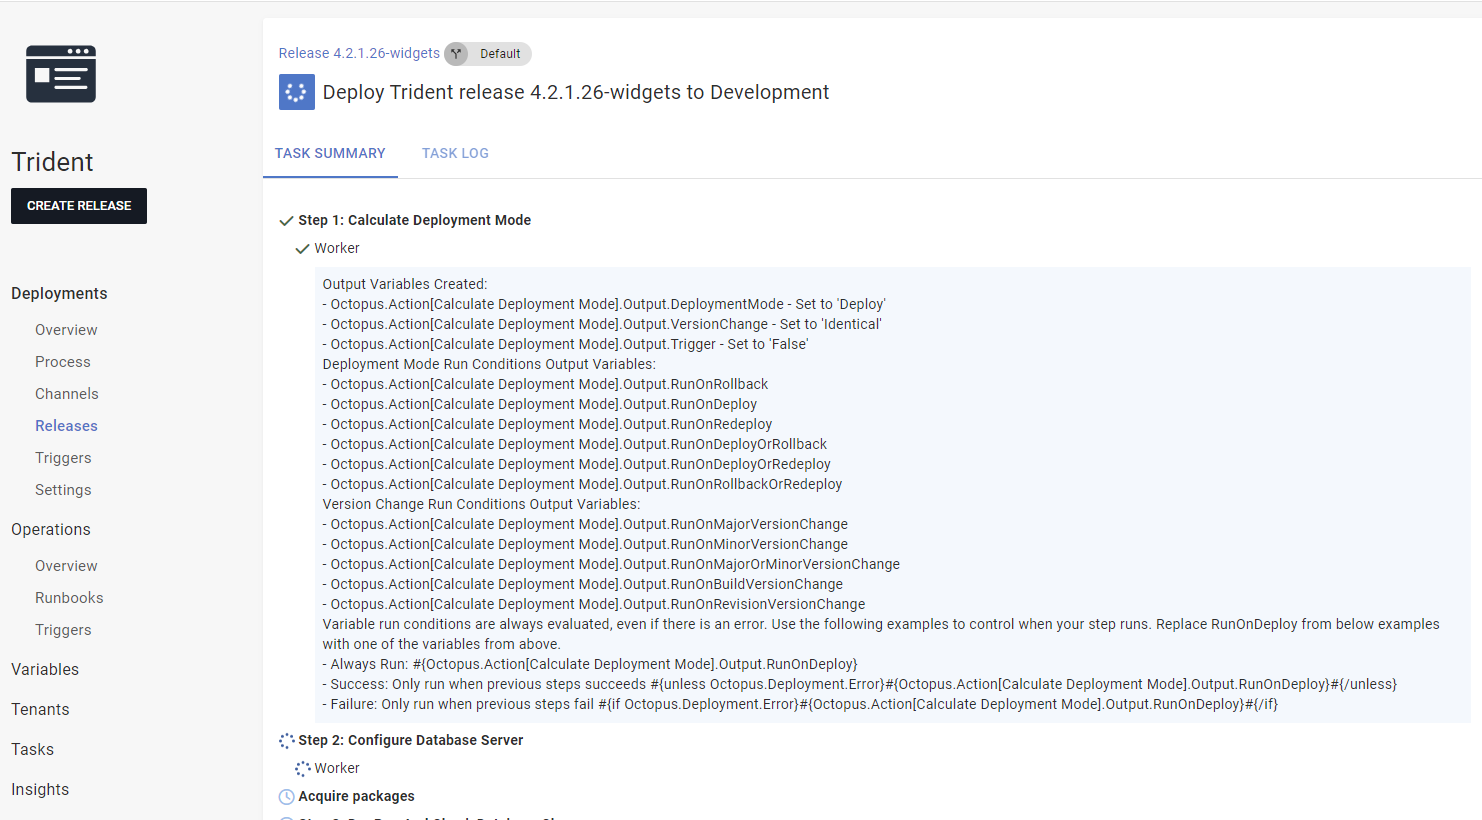
Task: Click the Output.RunOnDeployOrRollback log line
Action: (575, 444)
